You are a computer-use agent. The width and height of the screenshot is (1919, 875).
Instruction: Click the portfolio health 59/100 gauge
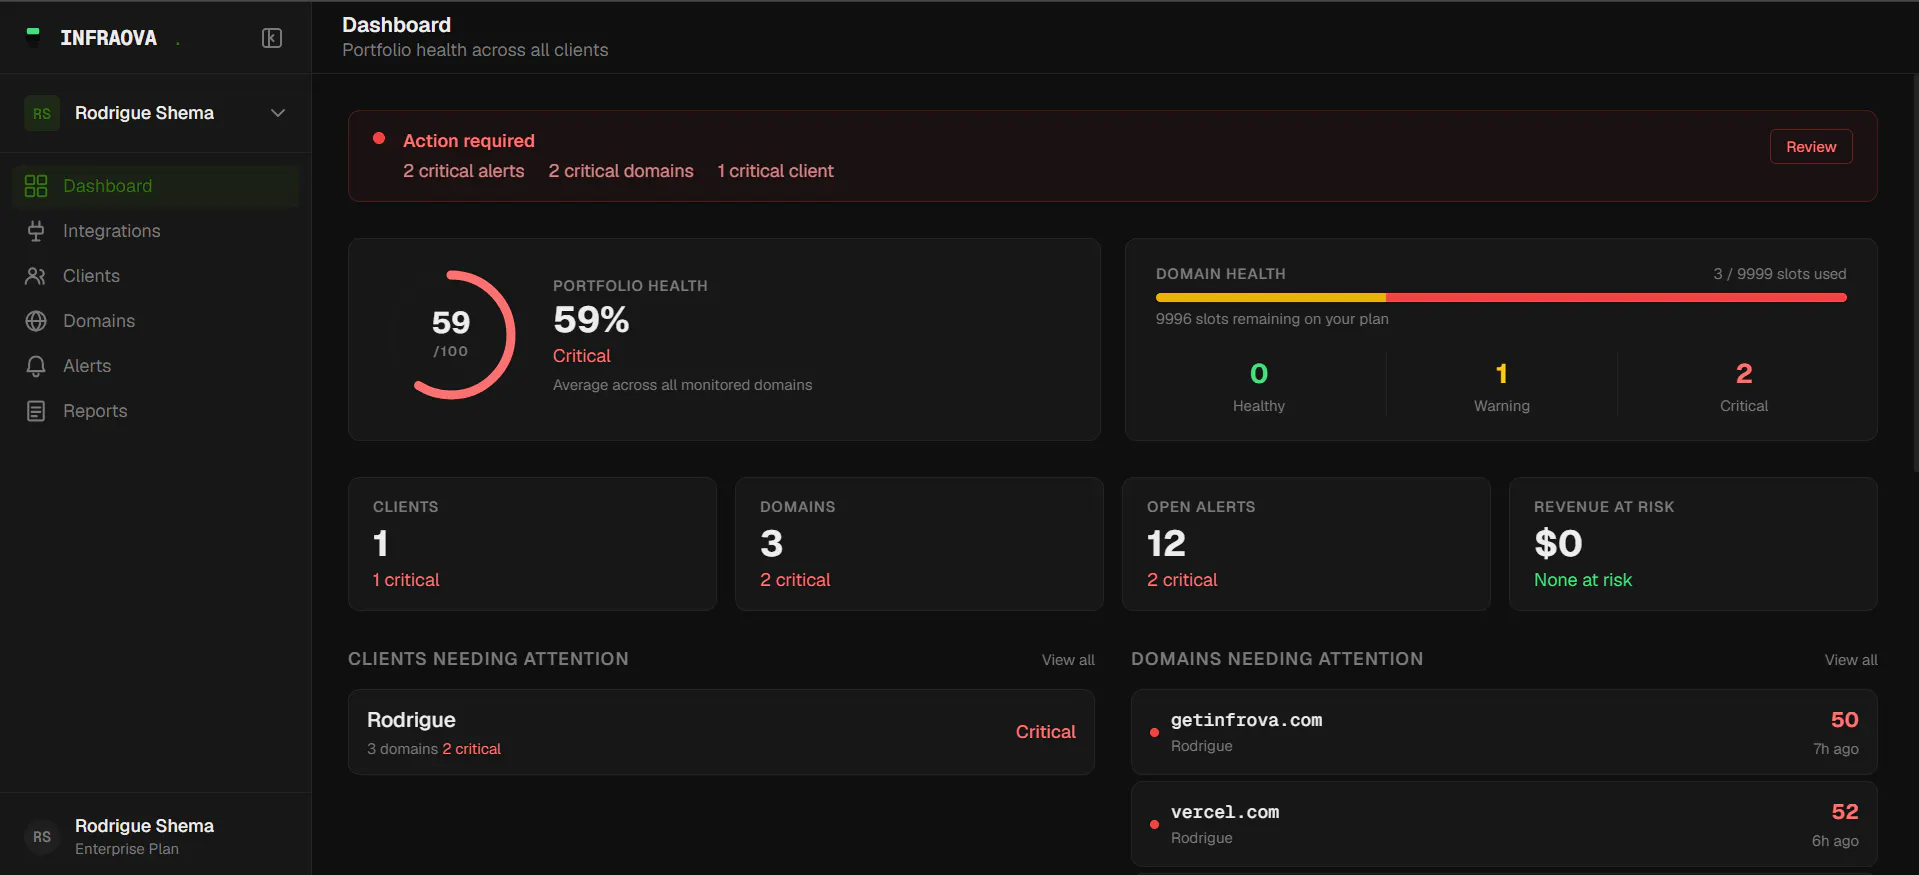click(x=451, y=335)
